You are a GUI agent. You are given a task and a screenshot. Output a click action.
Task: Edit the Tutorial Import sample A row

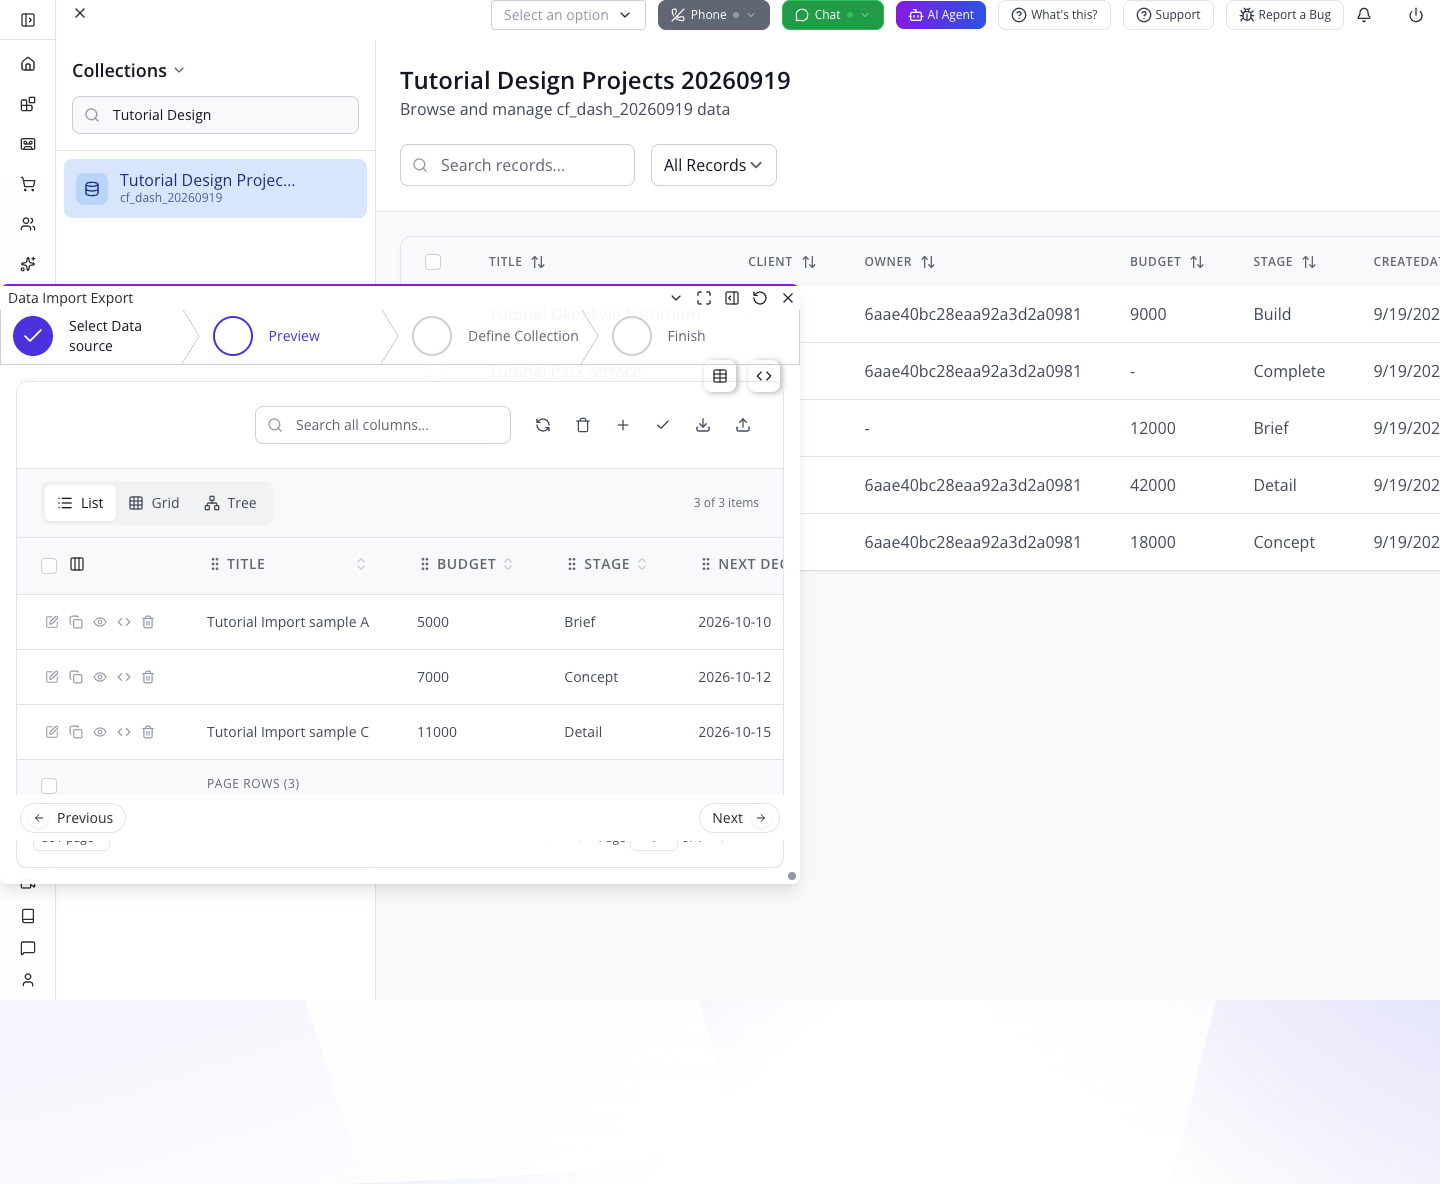[x=52, y=622]
